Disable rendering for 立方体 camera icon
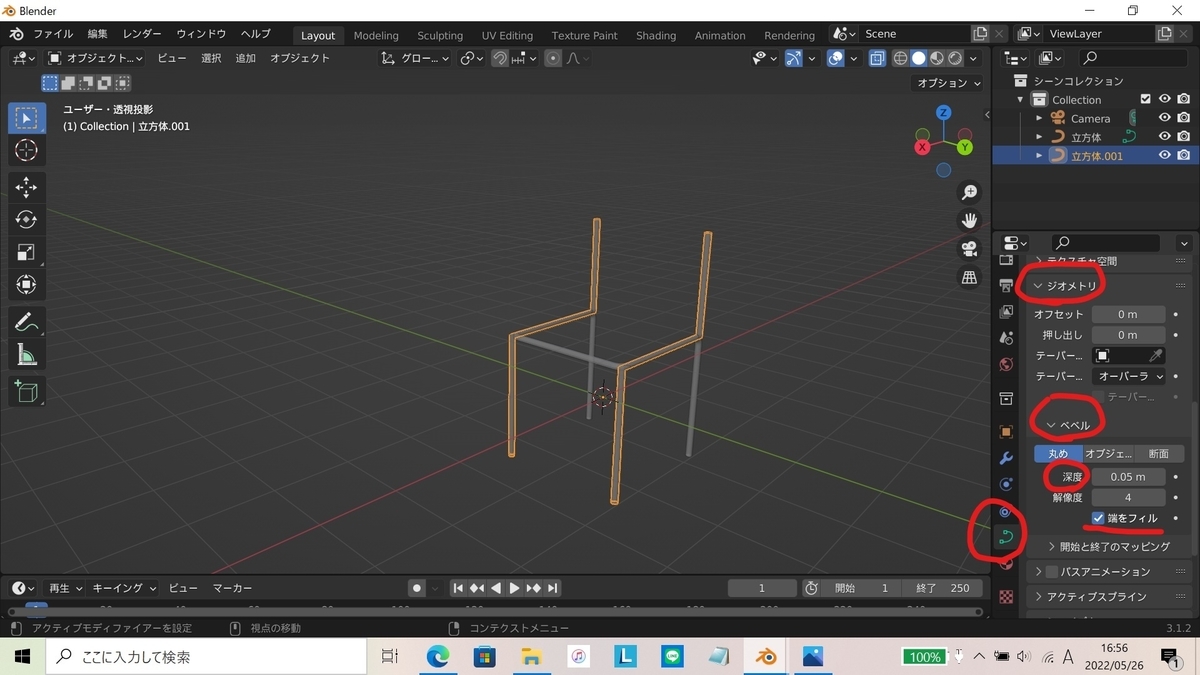 pyautogui.click(x=1183, y=137)
